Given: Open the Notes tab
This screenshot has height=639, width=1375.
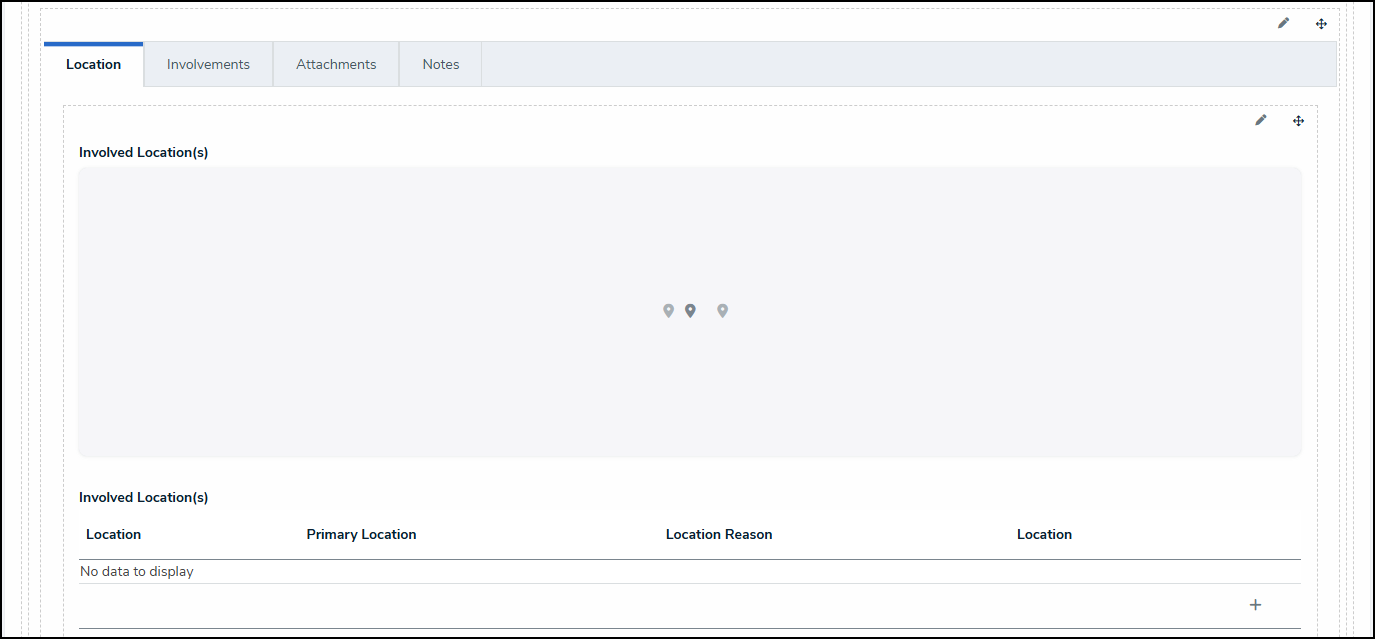Looking at the screenshot, I should 441,64.
